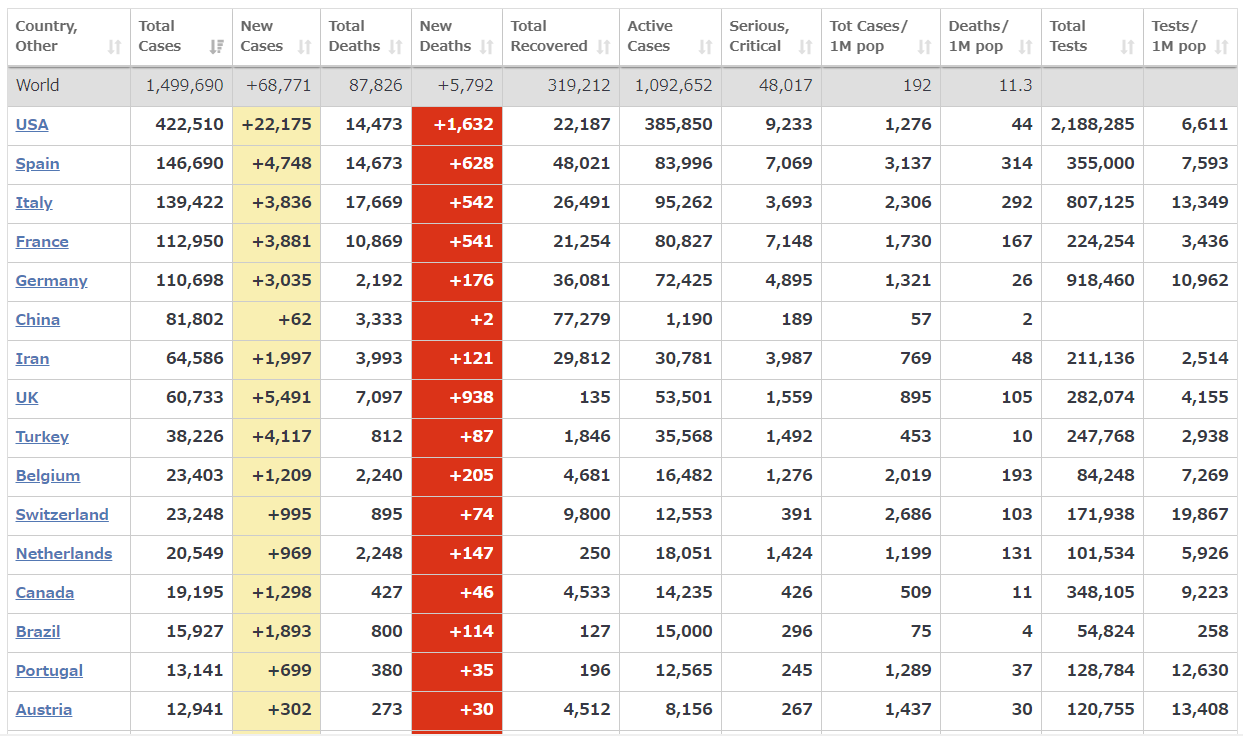
Task: Click the UK link
Action: tap(27, 398)
